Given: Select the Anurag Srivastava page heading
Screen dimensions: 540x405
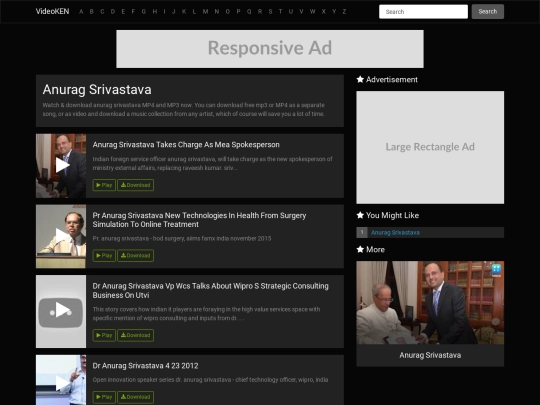Looking at the screenshot, I should point(97,90).
